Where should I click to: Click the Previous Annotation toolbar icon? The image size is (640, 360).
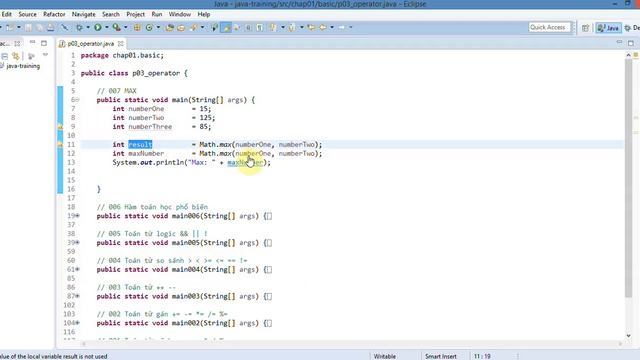click(x=292, y=27)
